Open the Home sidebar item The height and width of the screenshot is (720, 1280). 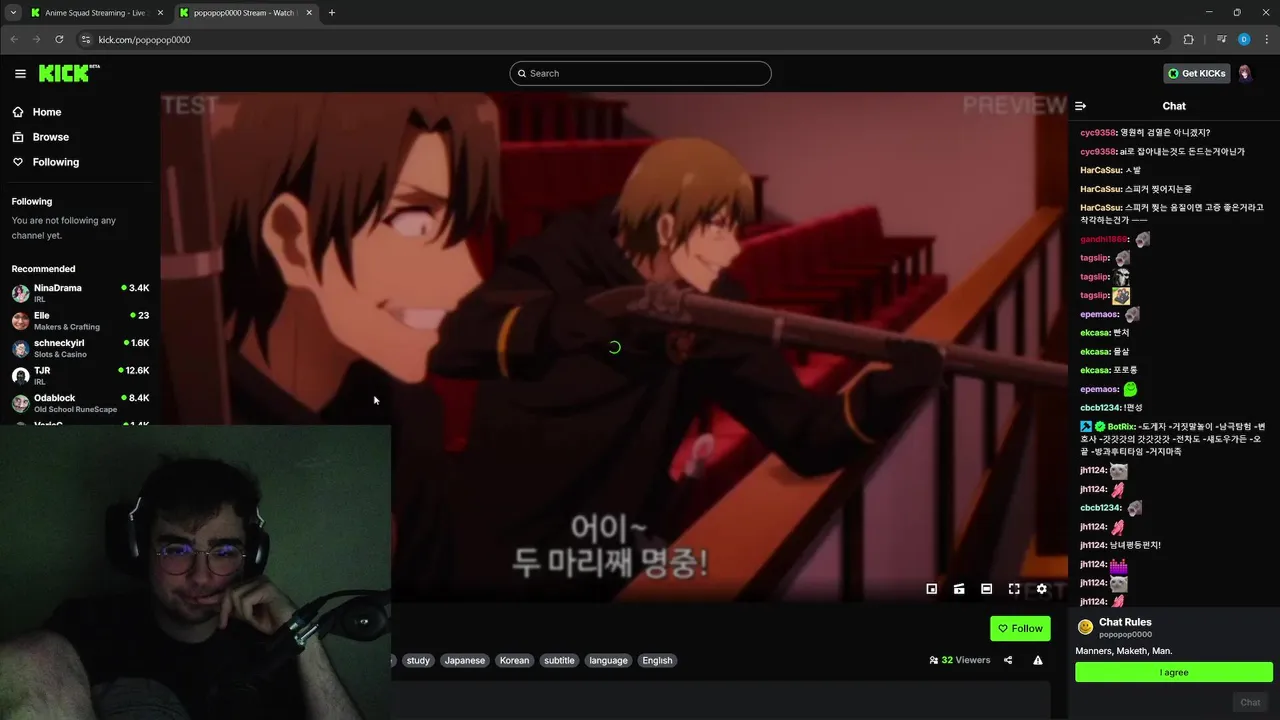point(47,112)
